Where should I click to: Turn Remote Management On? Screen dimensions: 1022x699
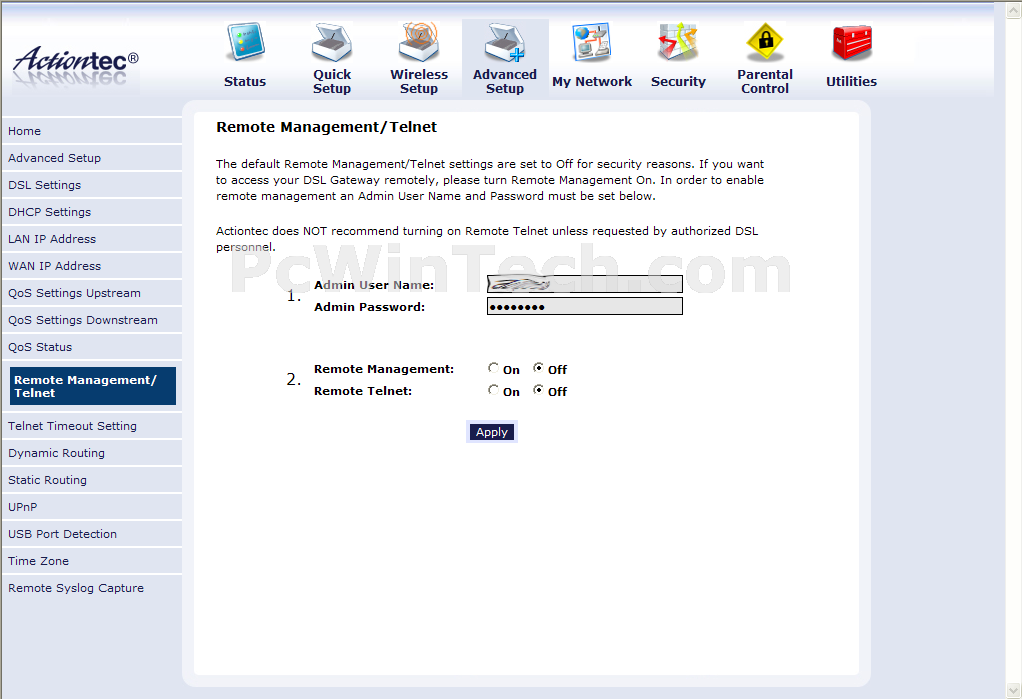tap(493, 368)
